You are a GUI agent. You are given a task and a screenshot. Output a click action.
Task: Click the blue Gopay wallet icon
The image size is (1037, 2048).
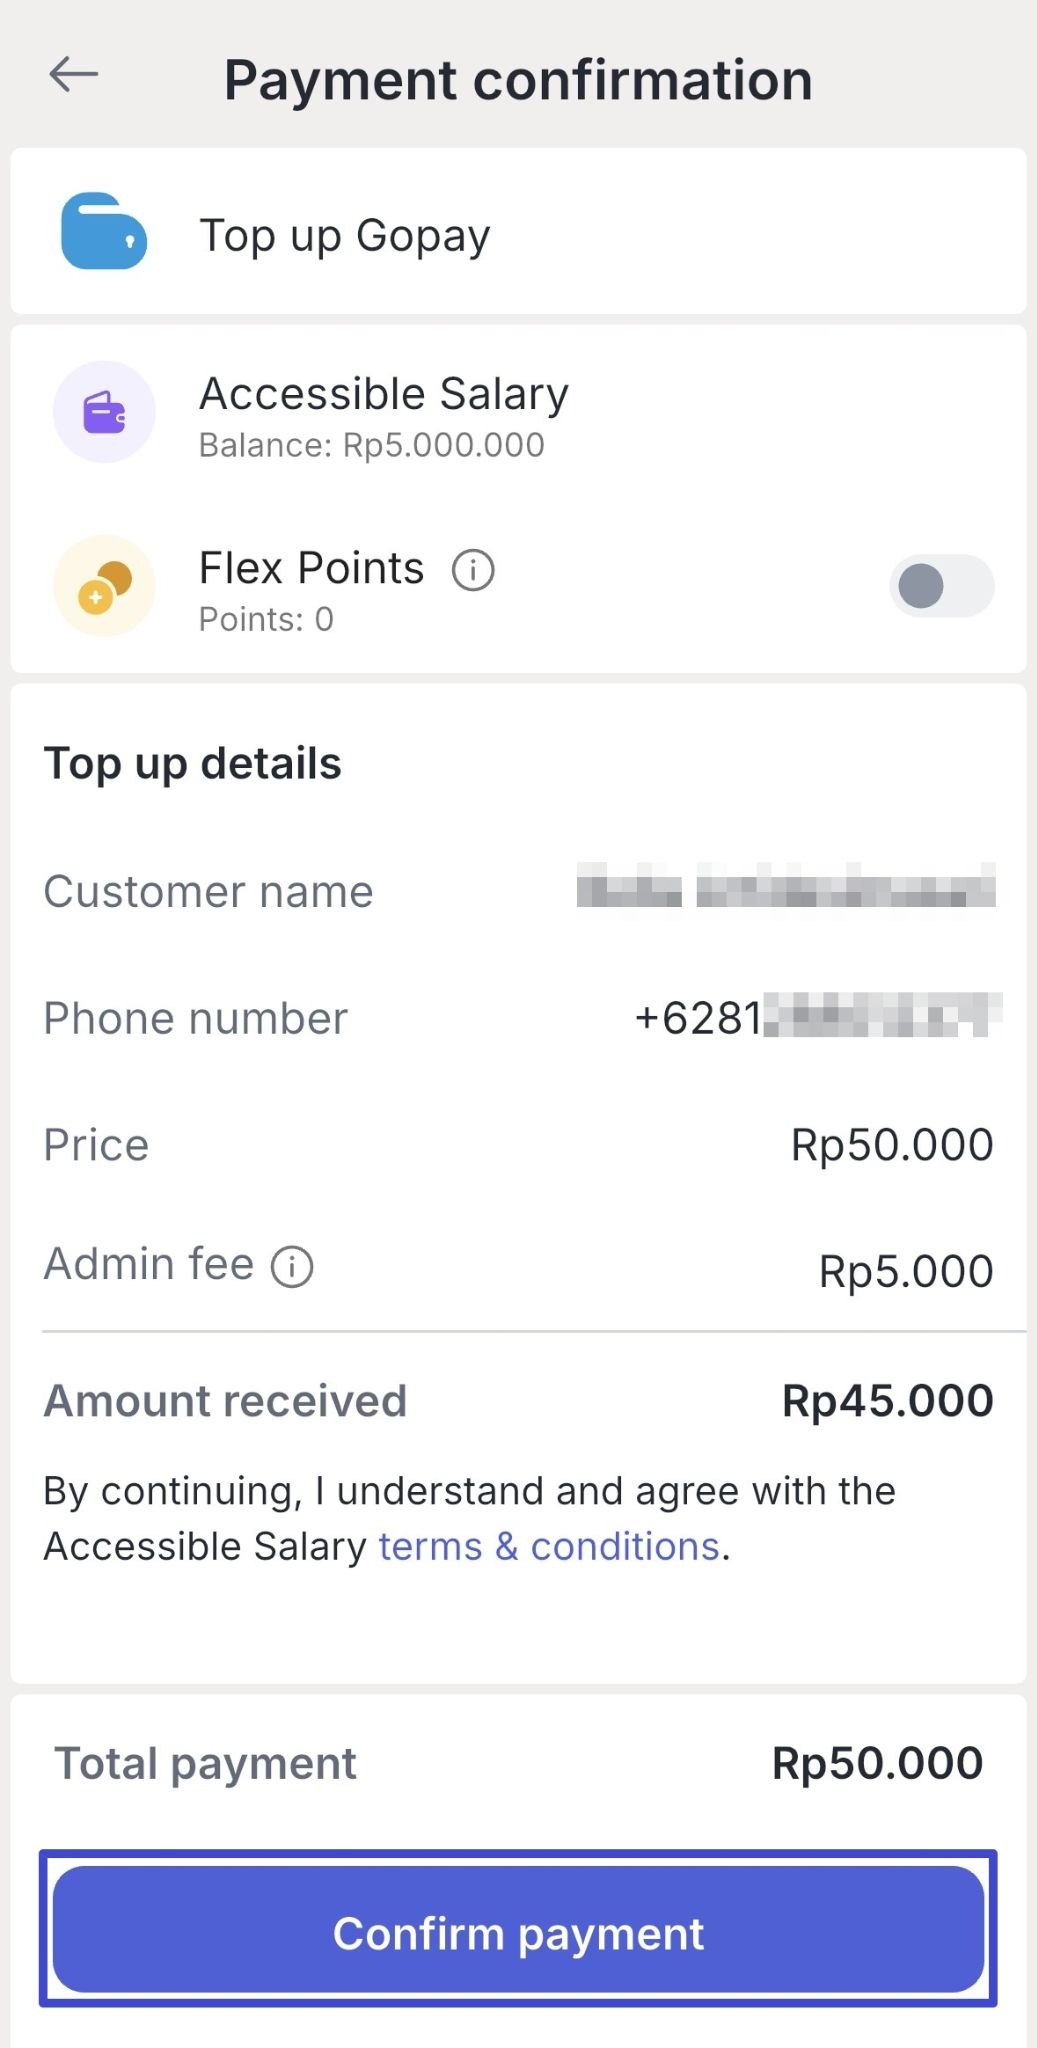pos(104,232)
